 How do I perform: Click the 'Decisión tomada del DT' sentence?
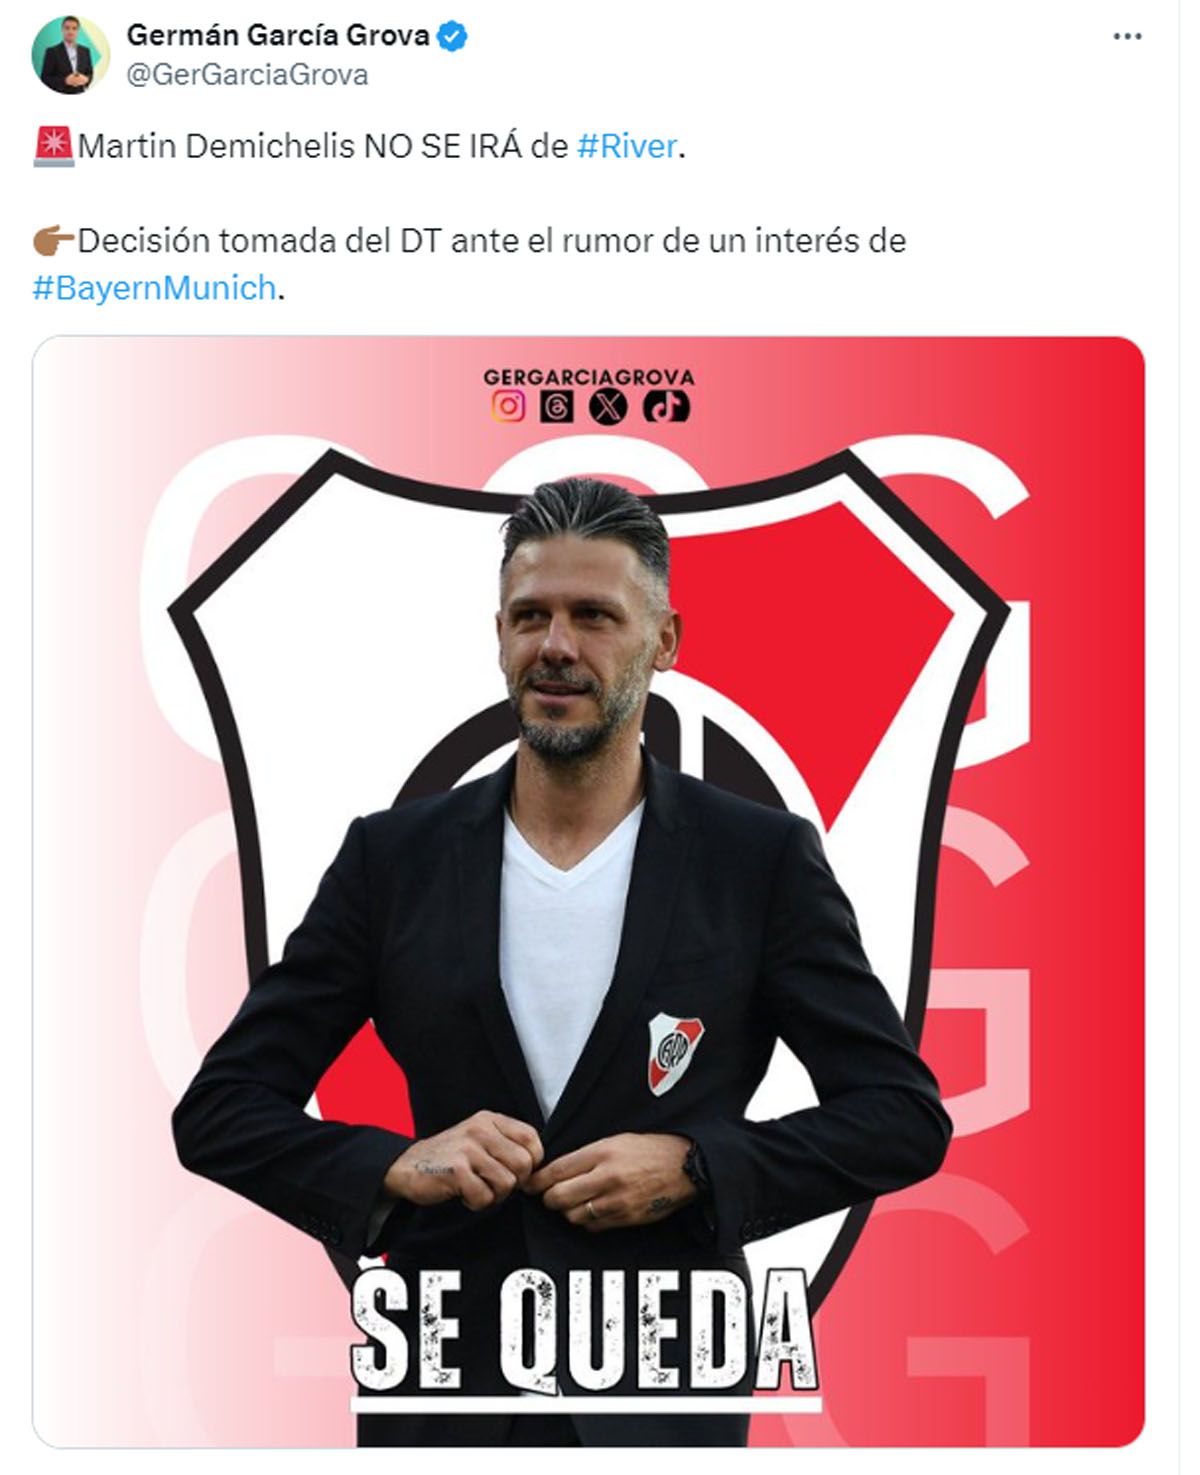pos(260,241)
